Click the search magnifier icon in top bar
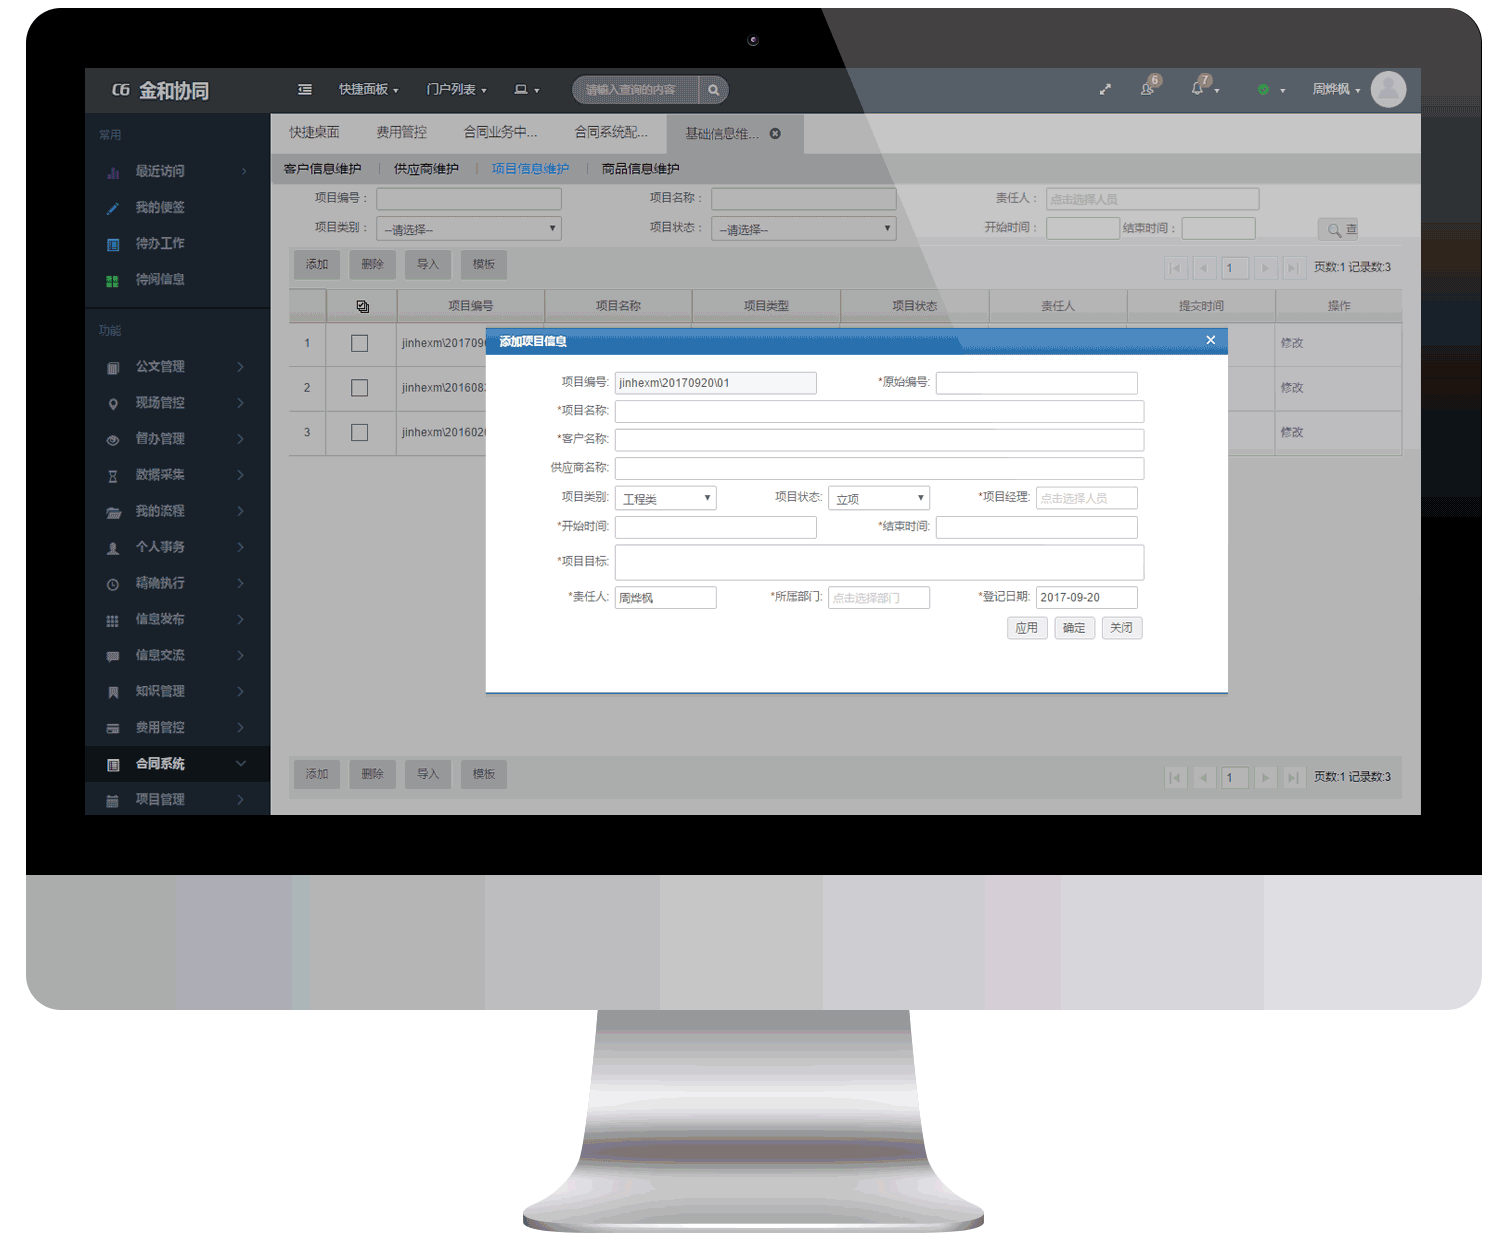This screenshot has height=1260, width=1500. (x=713, y=90)
